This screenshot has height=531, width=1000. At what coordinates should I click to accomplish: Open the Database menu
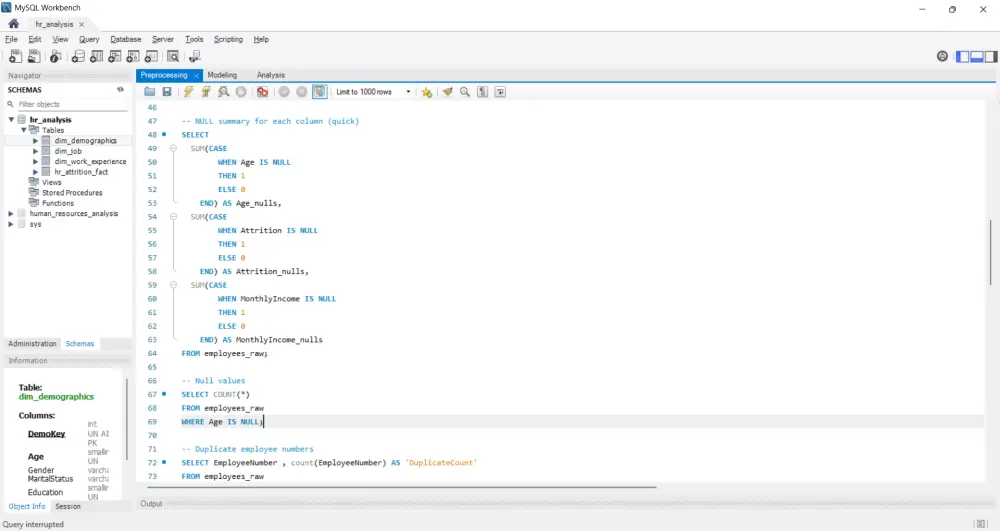tap(126, 39)
